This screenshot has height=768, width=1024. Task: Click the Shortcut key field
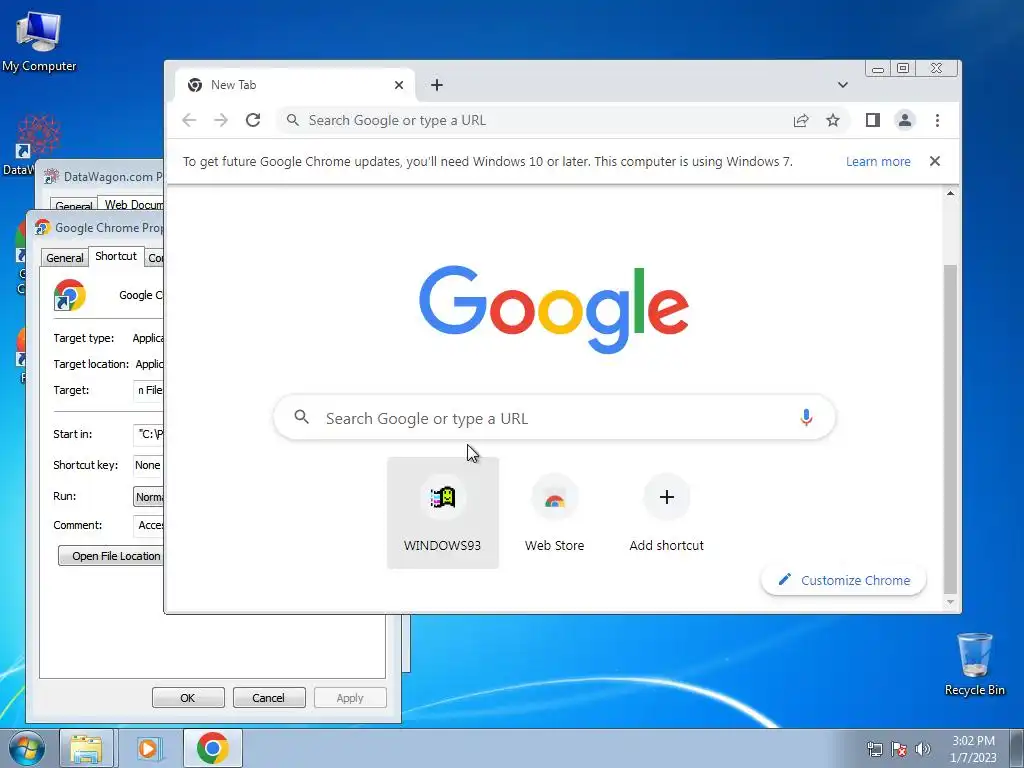click(x=149, y=465)
